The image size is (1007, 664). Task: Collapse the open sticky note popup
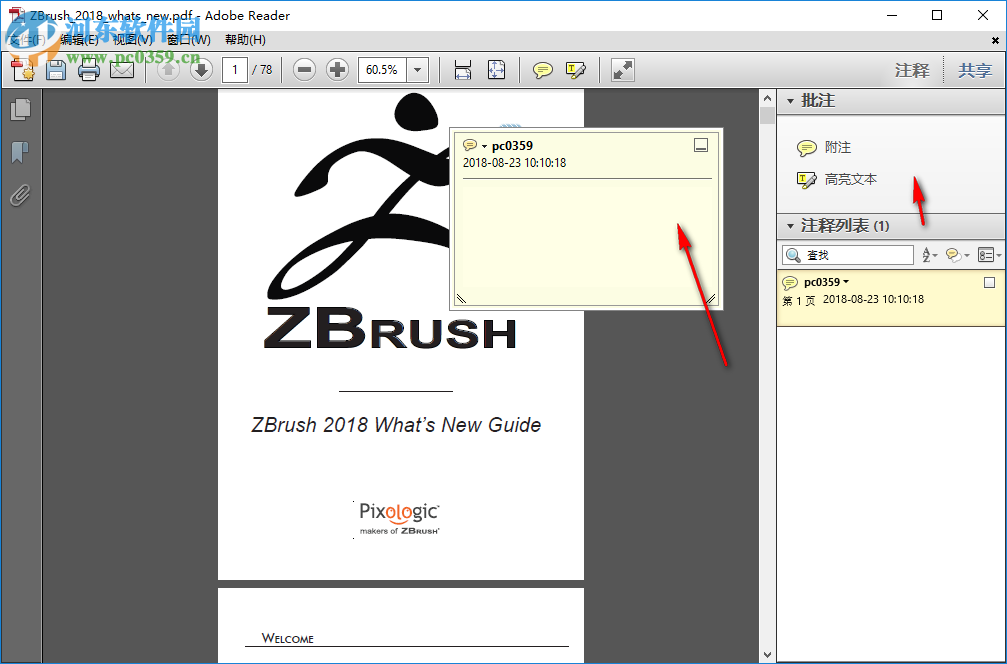[701, 144]
